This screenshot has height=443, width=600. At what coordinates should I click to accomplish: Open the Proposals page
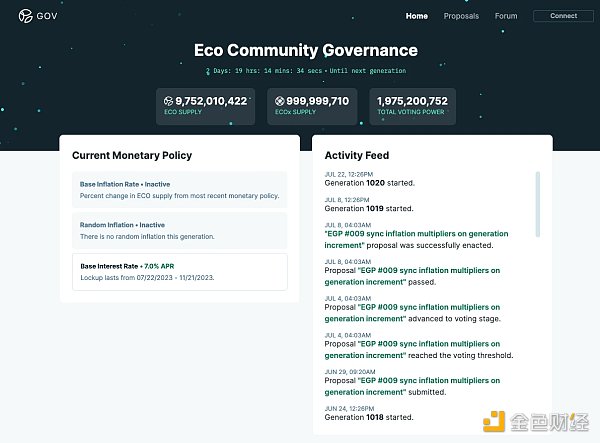[x=461, y=16]
